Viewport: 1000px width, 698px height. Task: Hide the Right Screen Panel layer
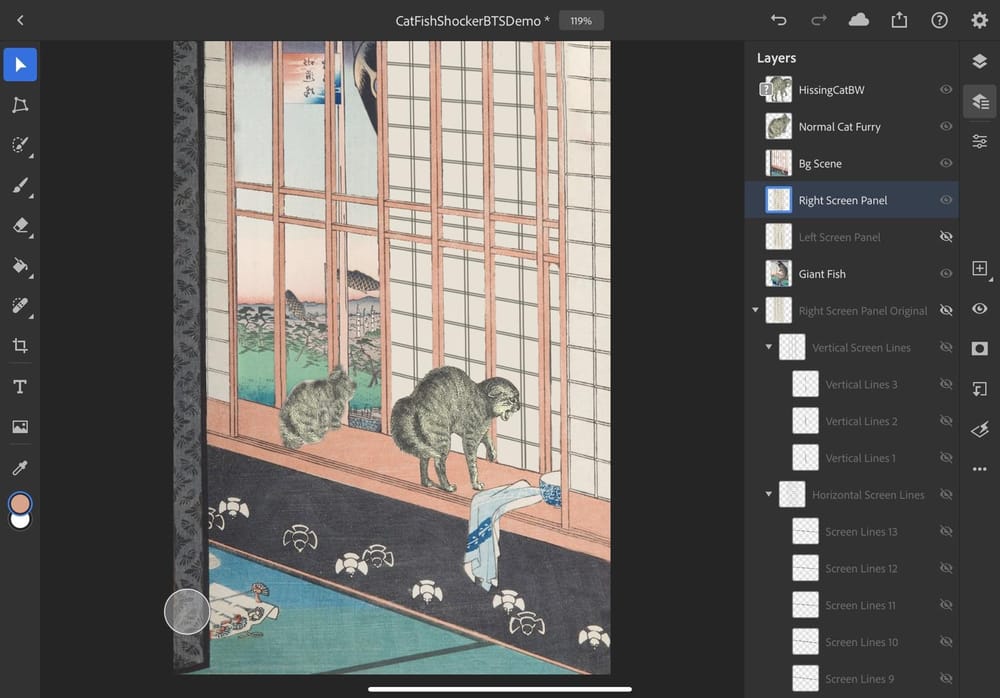946,200
